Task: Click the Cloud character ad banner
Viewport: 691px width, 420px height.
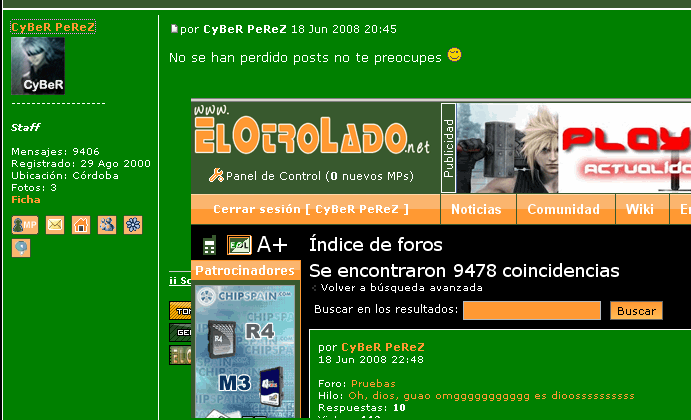Action: tap(574, 148)
